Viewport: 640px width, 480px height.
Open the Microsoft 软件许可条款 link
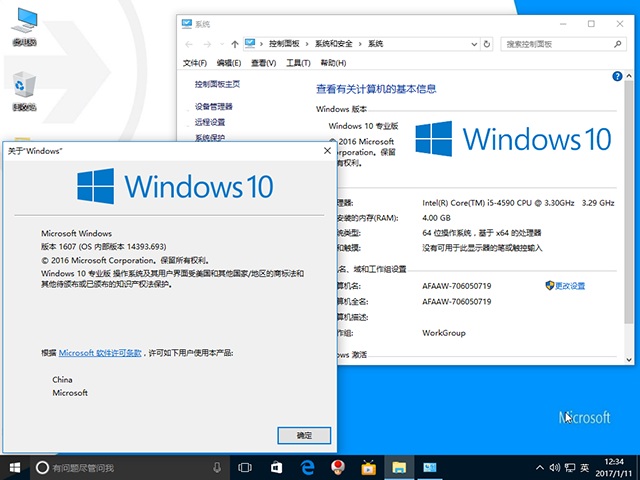tap(100, 353)
